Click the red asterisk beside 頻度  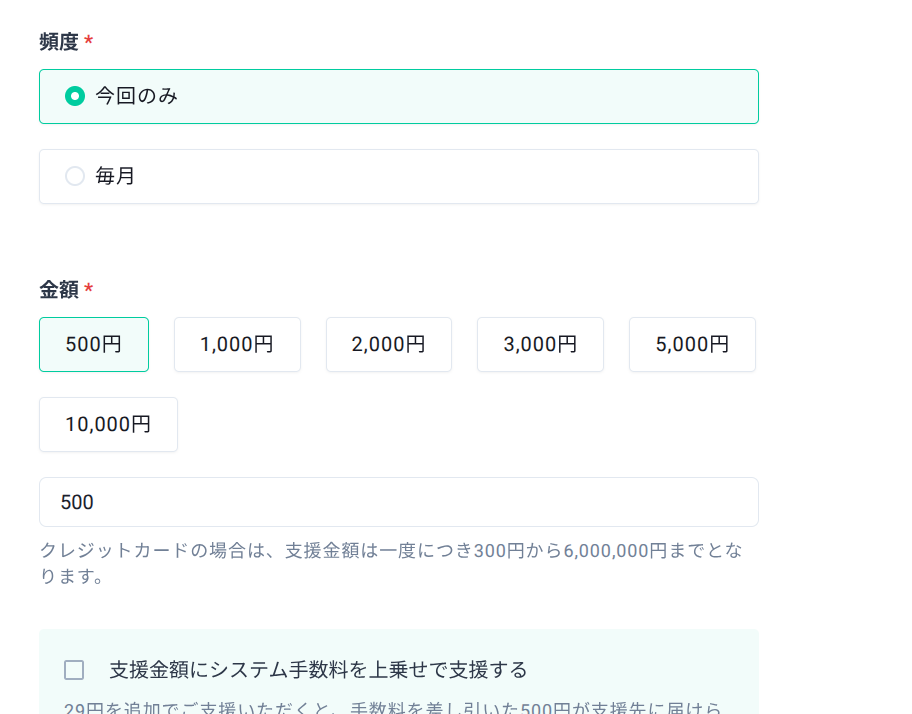tap(89, 42)
